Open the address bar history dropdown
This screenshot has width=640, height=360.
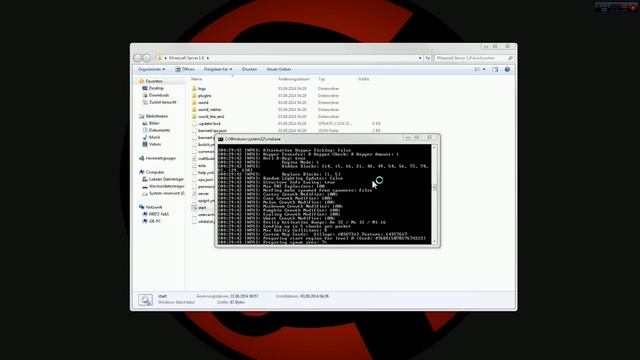click(420, 58)
